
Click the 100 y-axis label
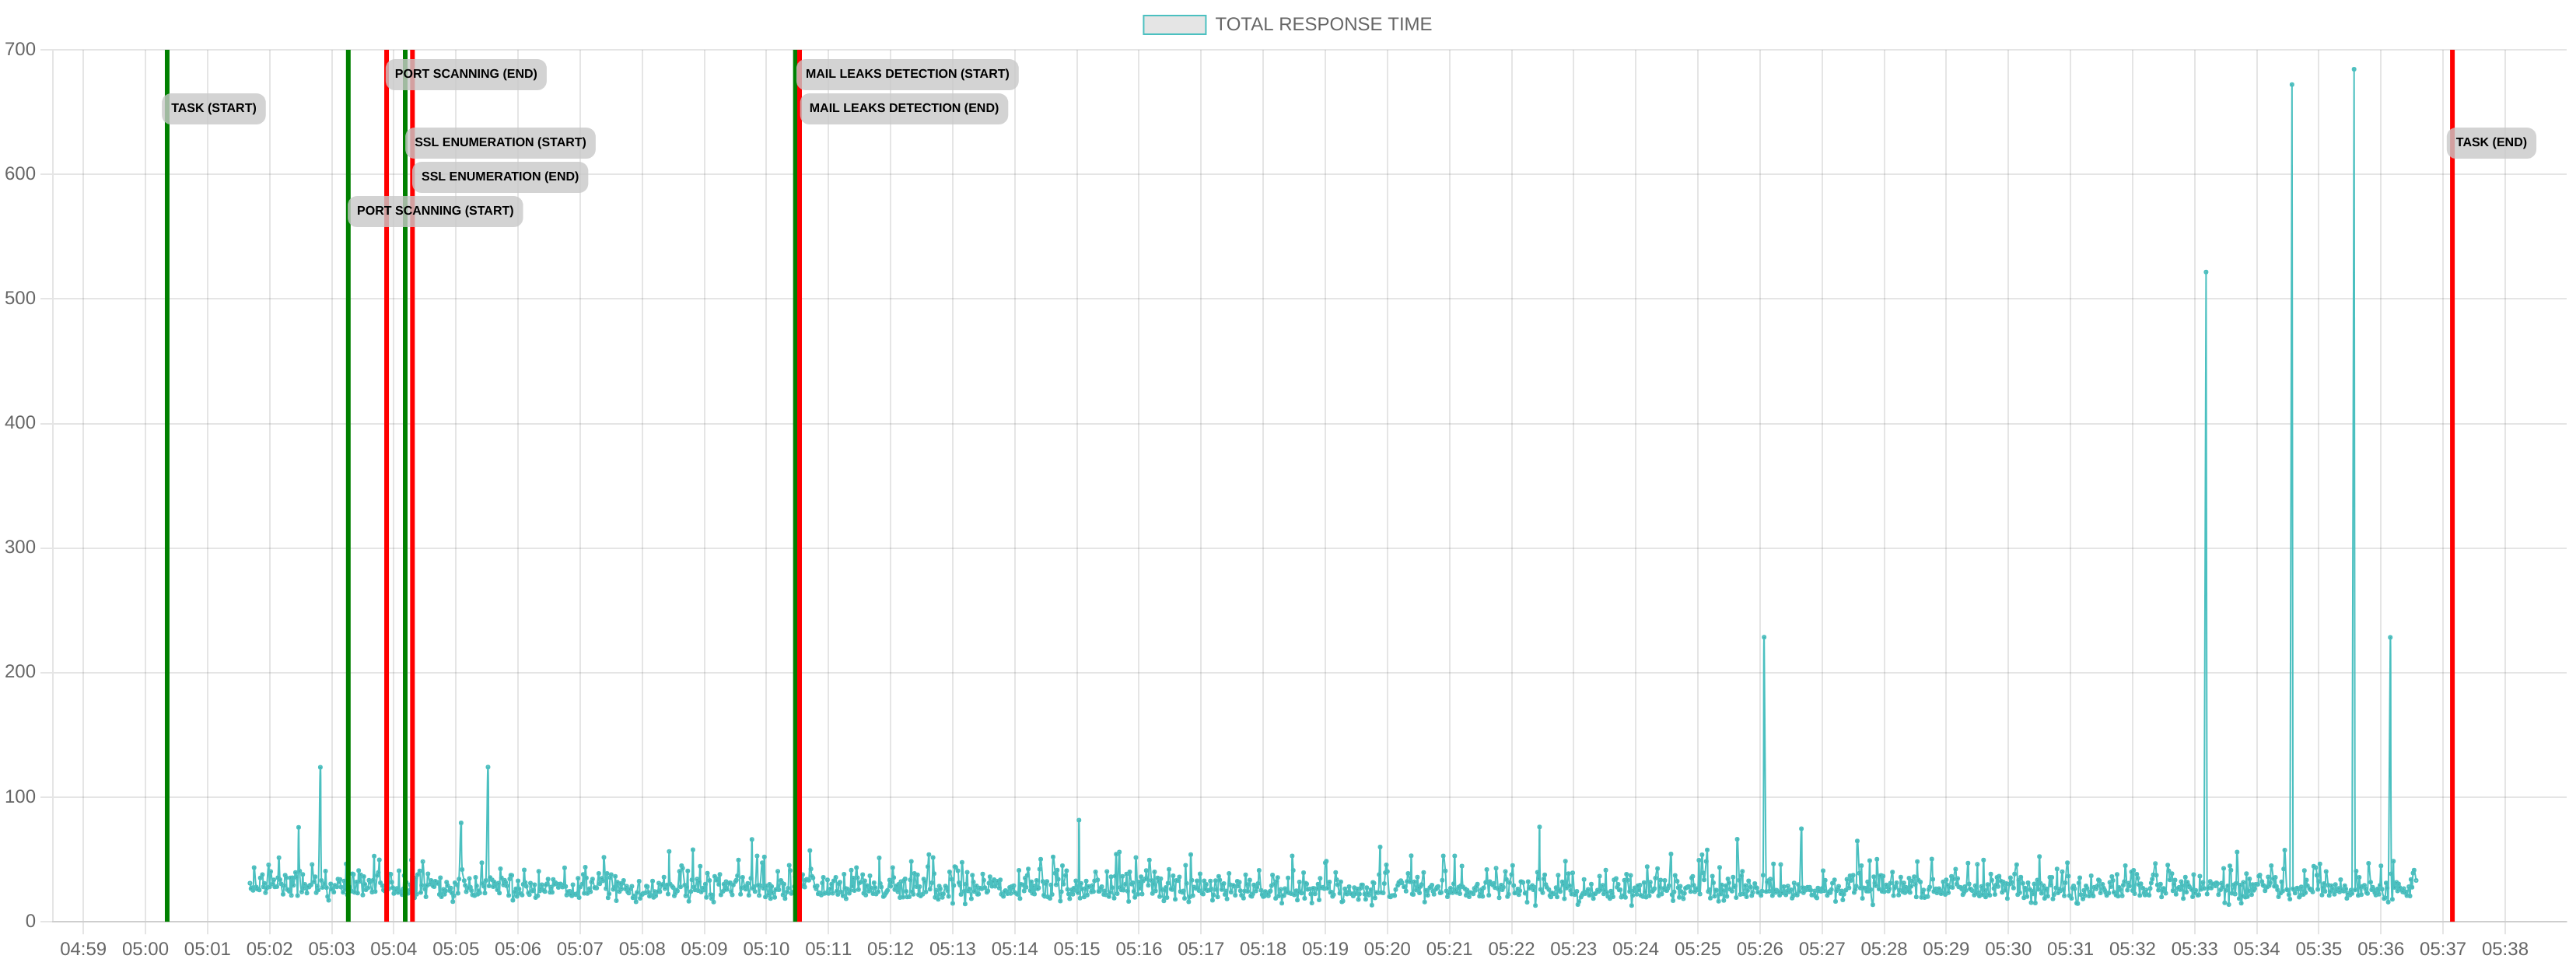pos(20,797)
